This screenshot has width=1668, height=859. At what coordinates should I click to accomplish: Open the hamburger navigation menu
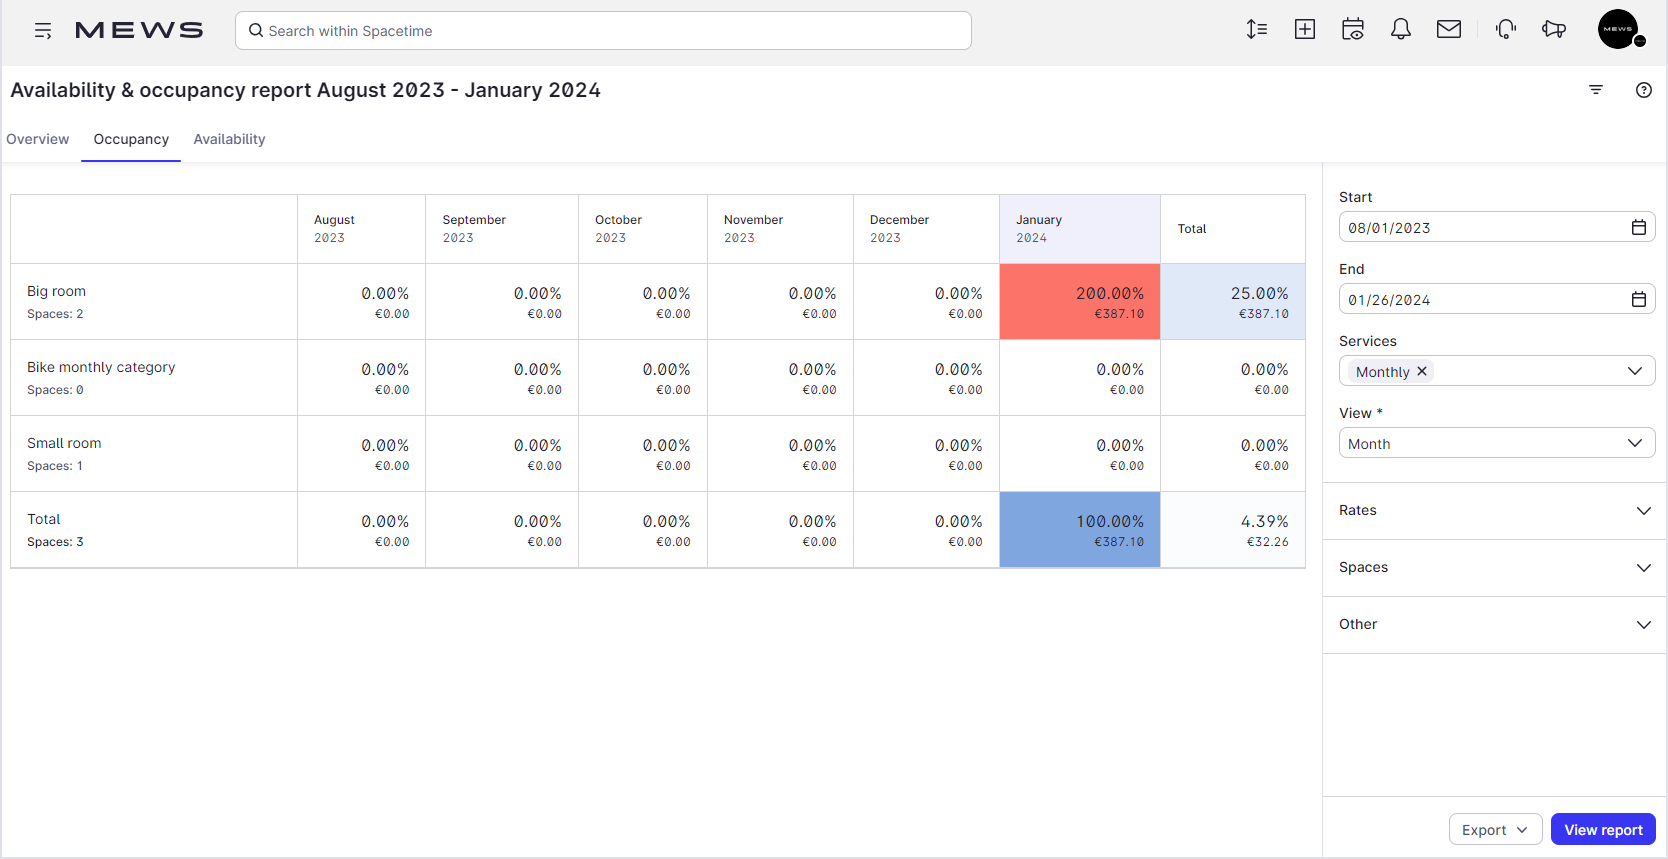[43, 31]
